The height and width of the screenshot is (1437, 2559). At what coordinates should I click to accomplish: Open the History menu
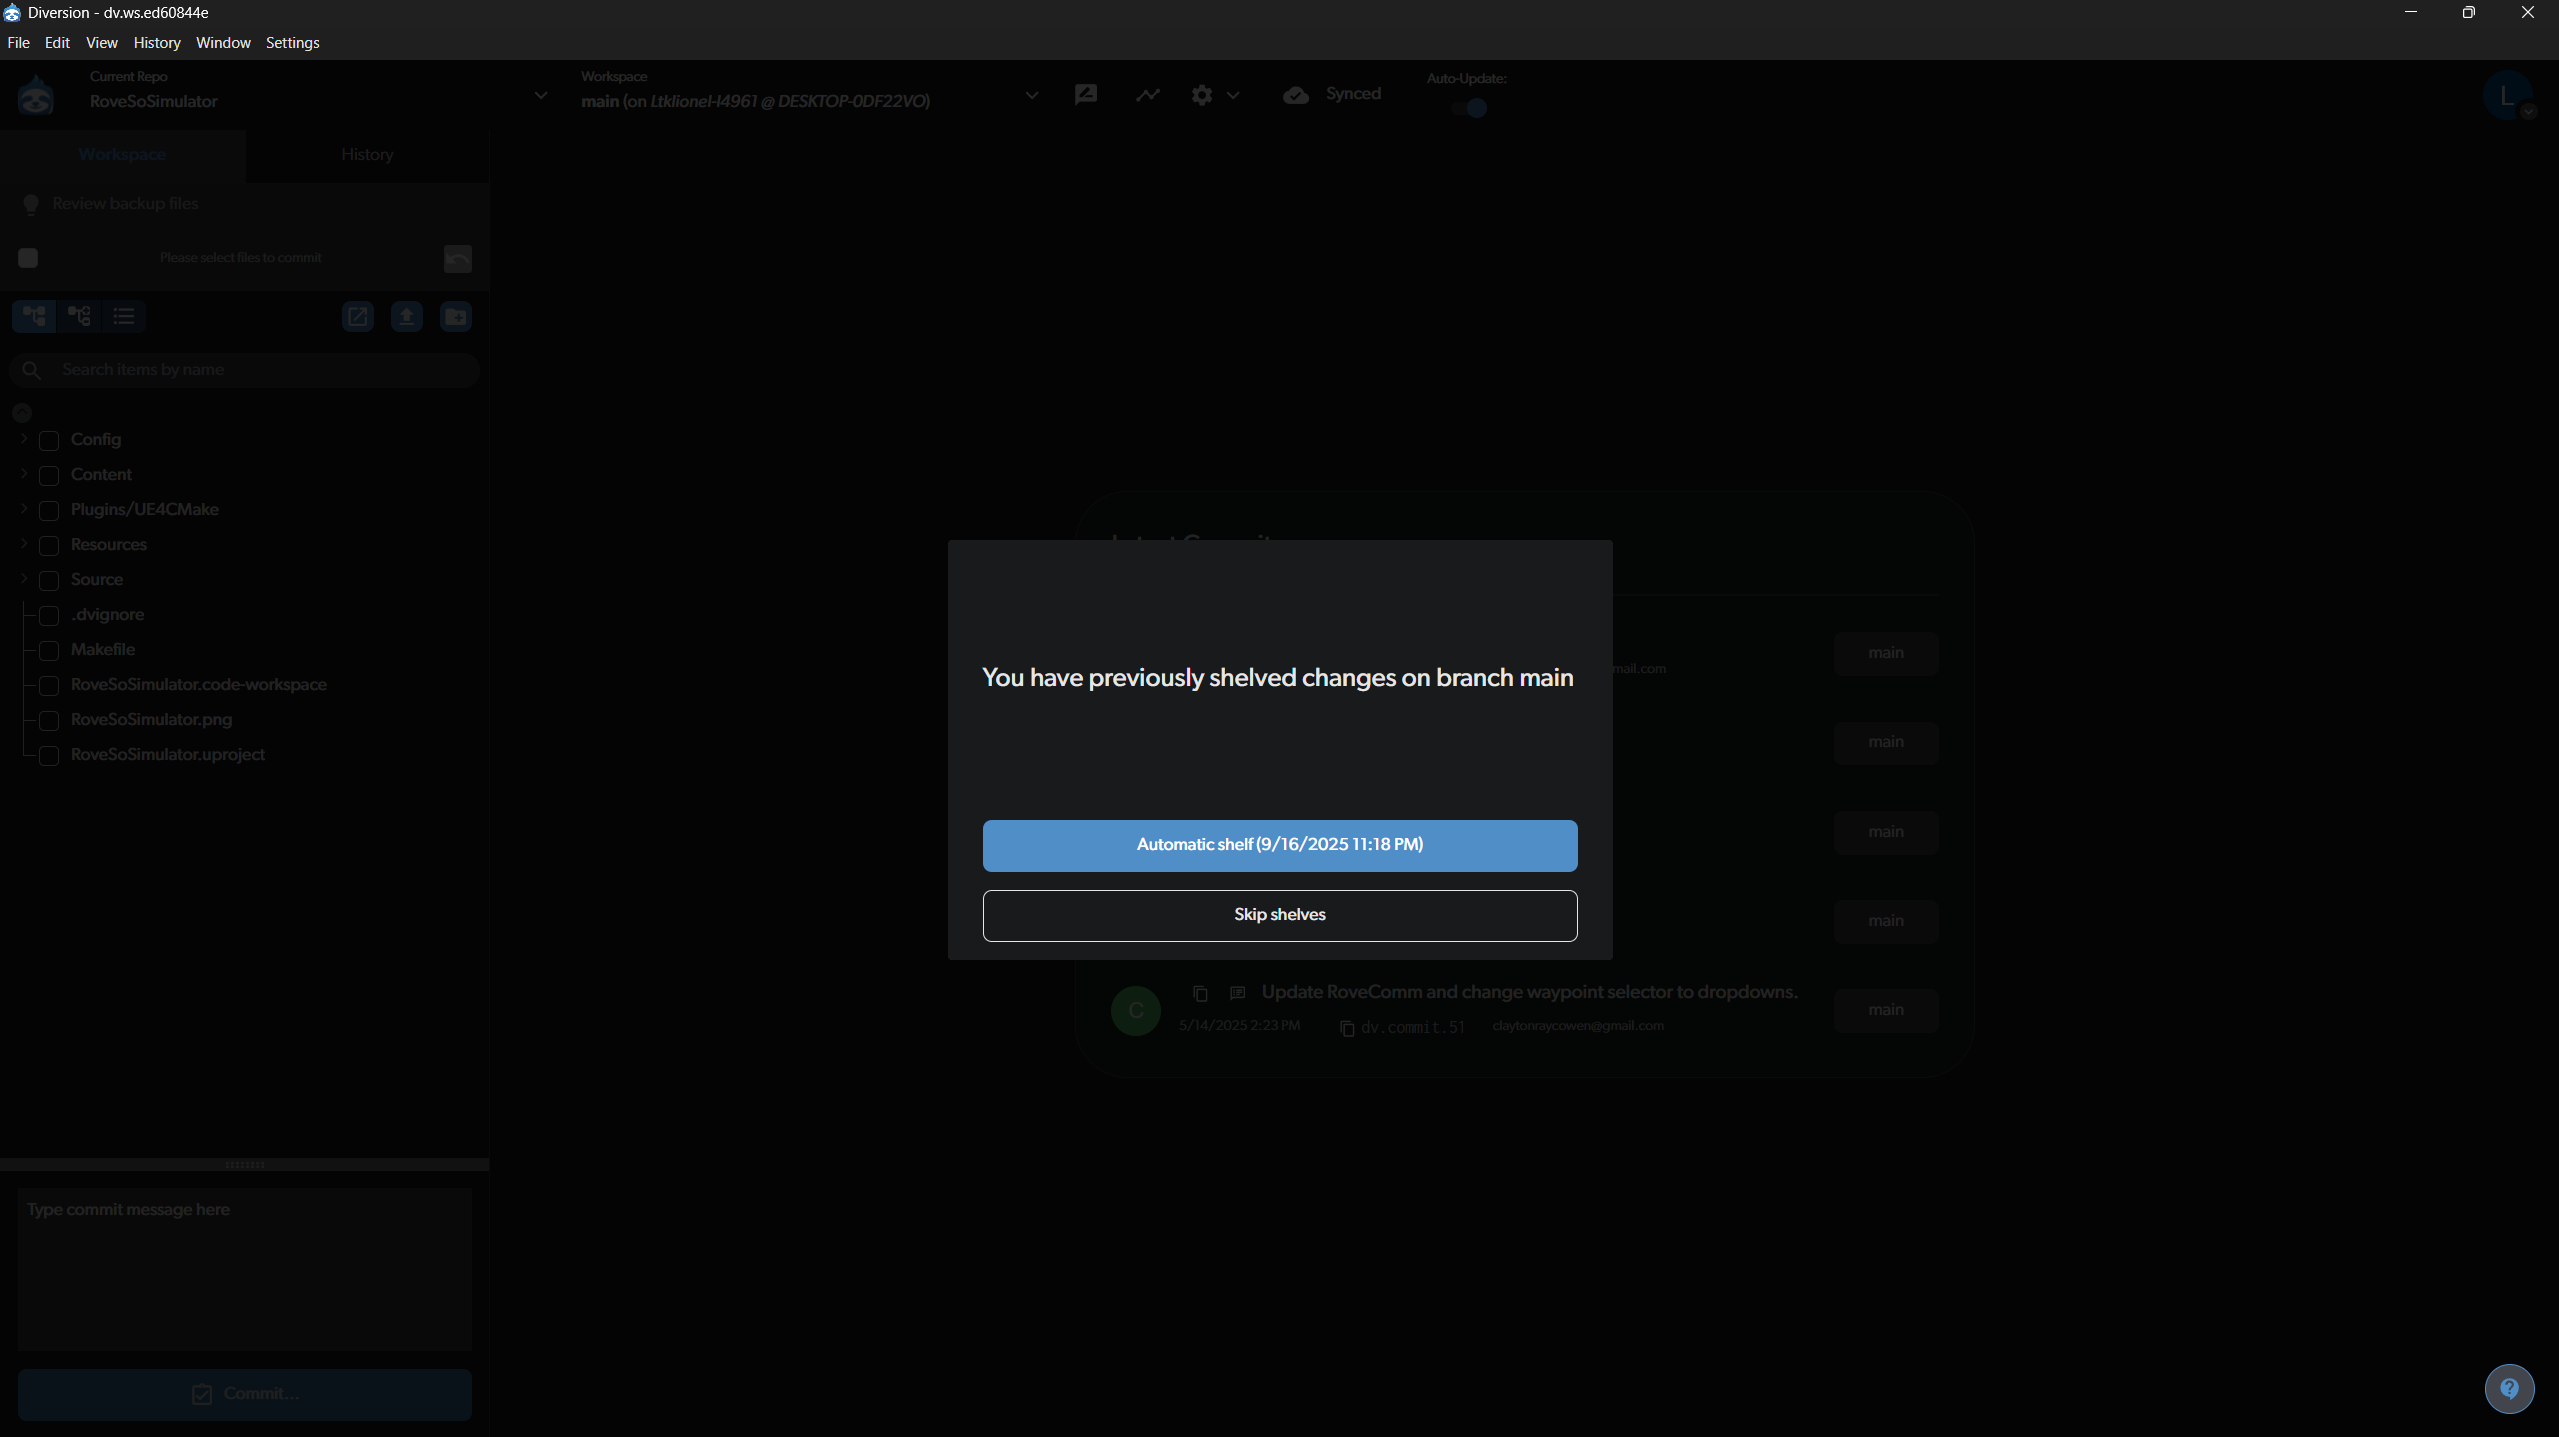pos(157,43)
